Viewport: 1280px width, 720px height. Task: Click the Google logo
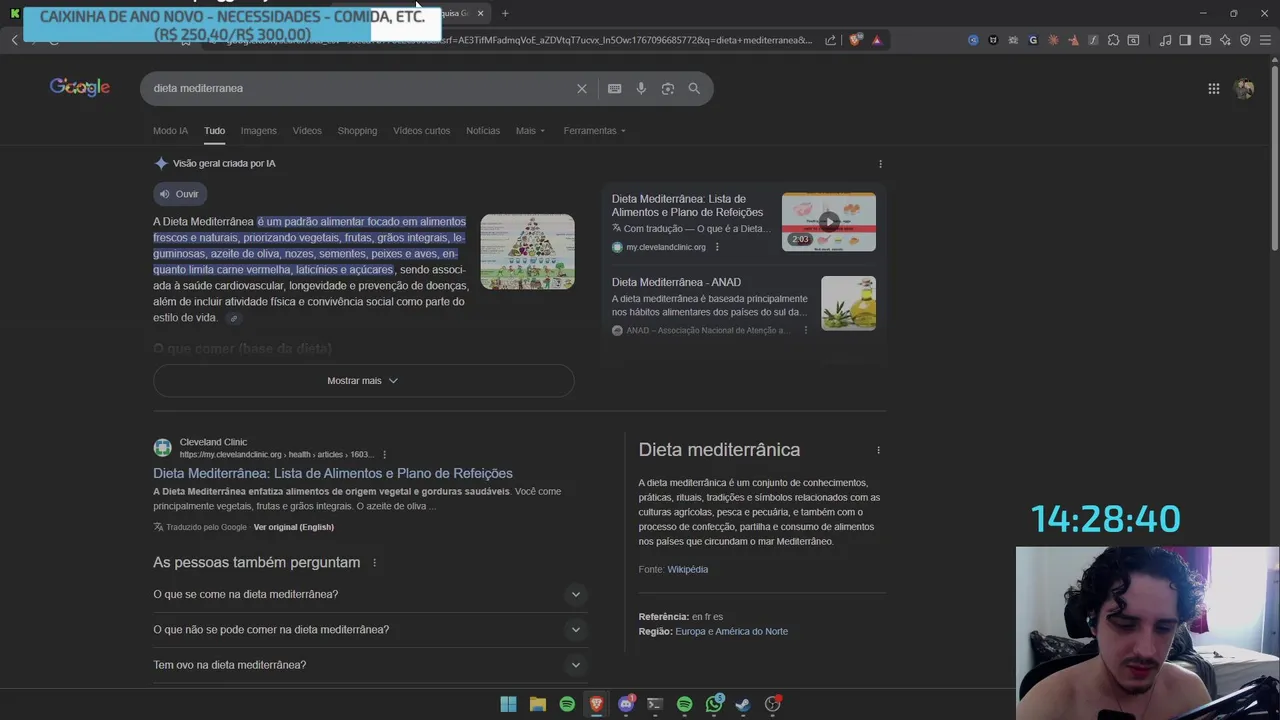click(x=80, y=88)
